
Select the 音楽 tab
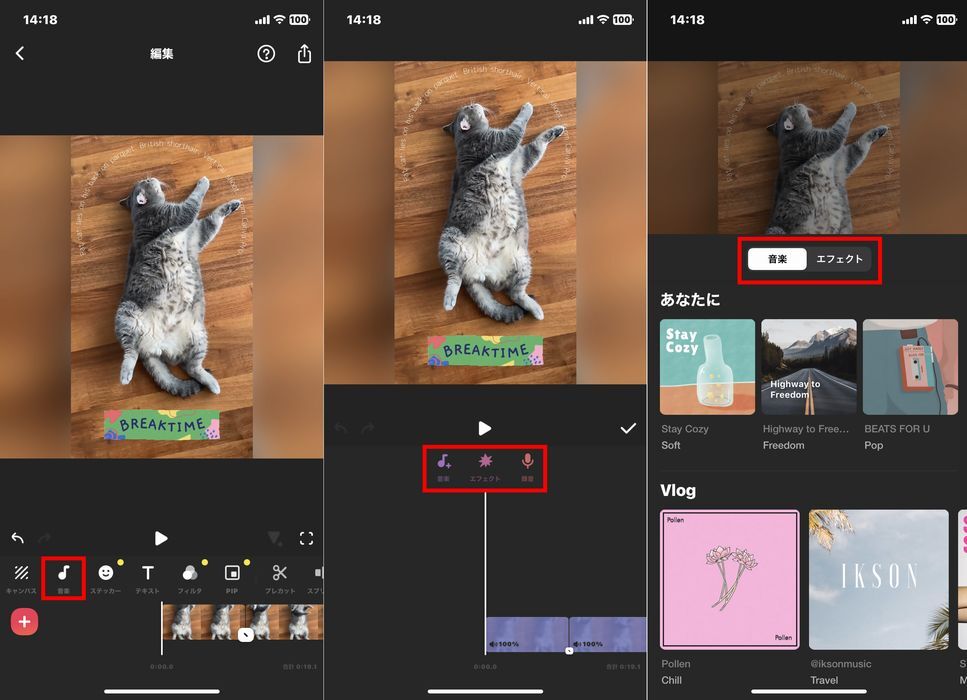click(777, 259)
